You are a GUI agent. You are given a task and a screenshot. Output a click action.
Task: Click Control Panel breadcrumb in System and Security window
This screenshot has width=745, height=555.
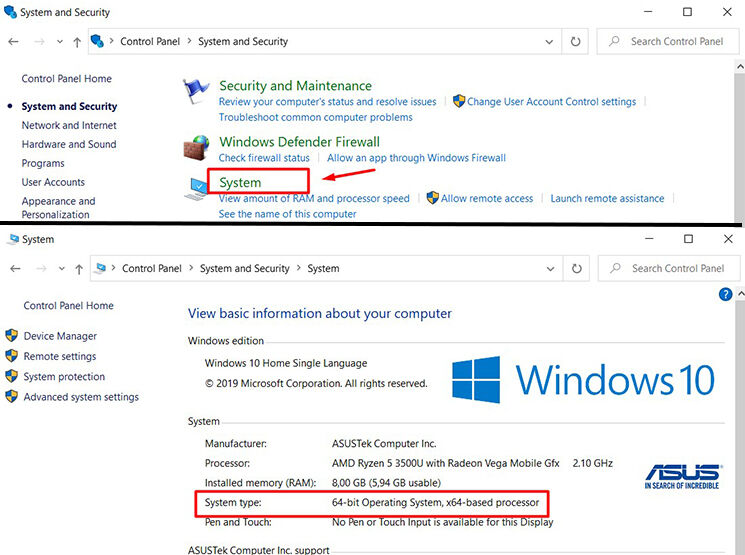pos(150,41)
